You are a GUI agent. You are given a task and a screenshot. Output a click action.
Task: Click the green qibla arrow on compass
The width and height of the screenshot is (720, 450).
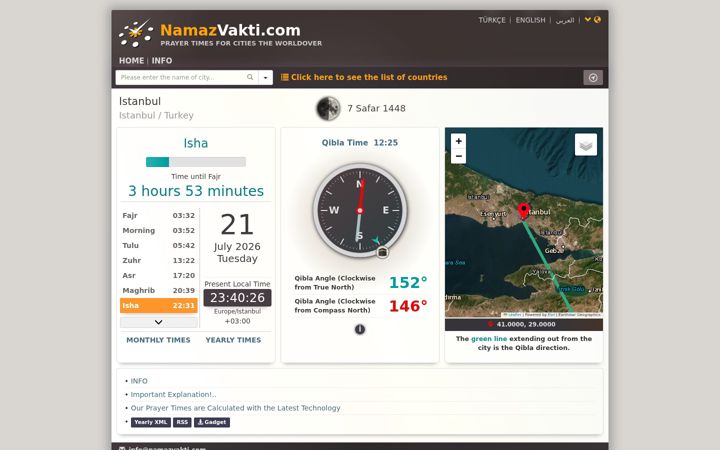[376, 240]
